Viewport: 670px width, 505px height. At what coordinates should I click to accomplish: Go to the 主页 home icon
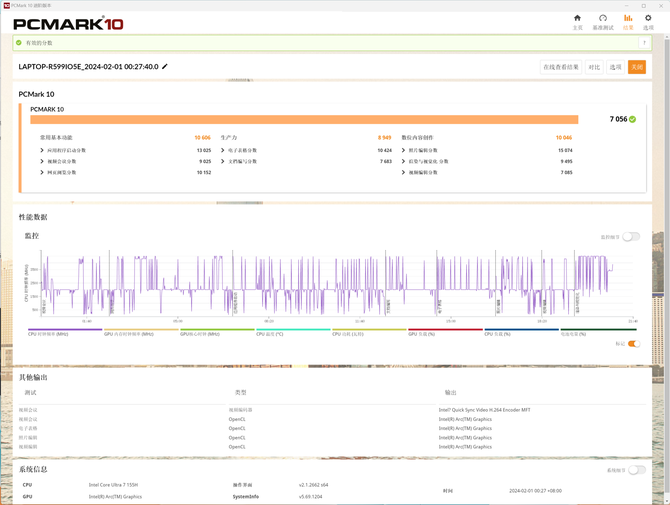(577, 18)
